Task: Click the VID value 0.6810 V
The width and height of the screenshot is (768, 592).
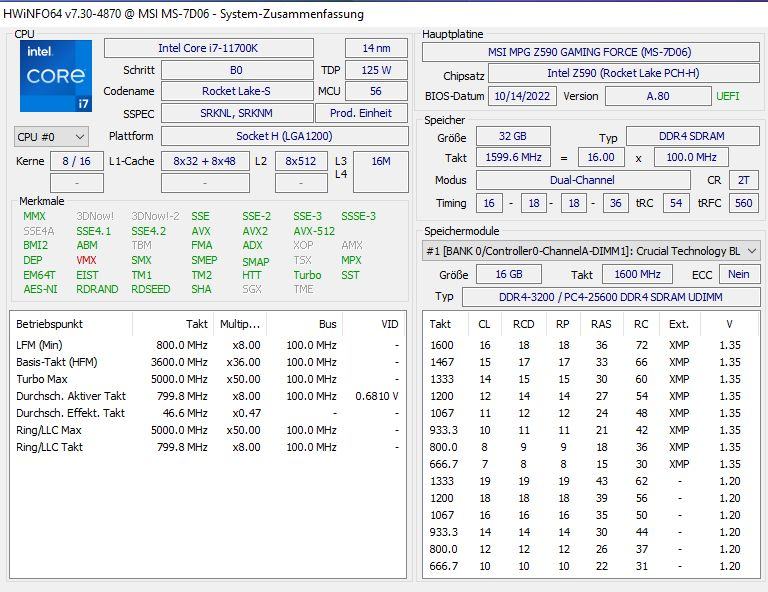Action: click(377, 396)
